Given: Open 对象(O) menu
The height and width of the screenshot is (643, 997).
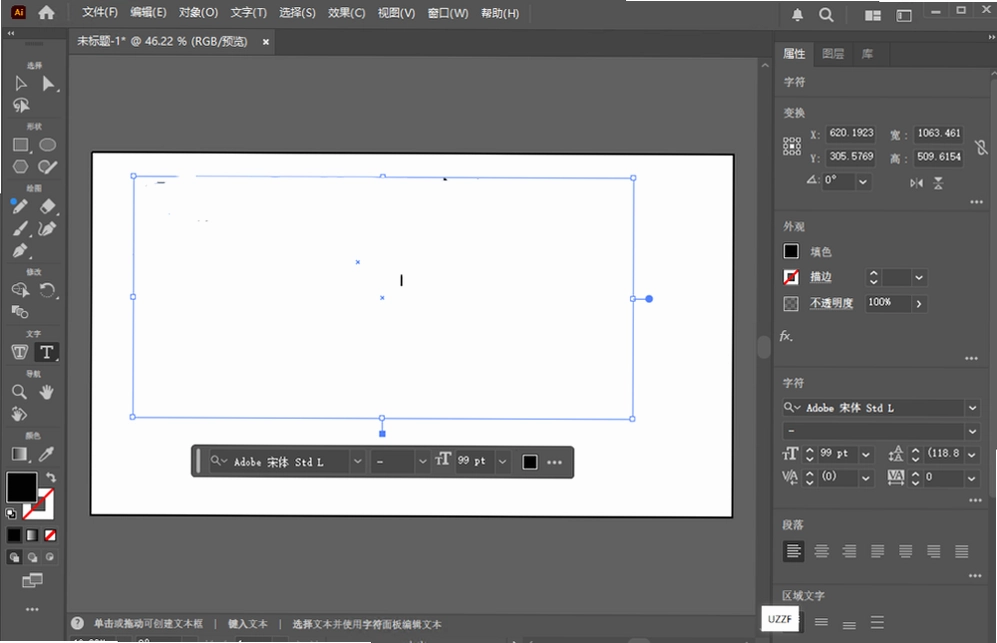Looking at the screenshot, I should click(x=198, y=13).
